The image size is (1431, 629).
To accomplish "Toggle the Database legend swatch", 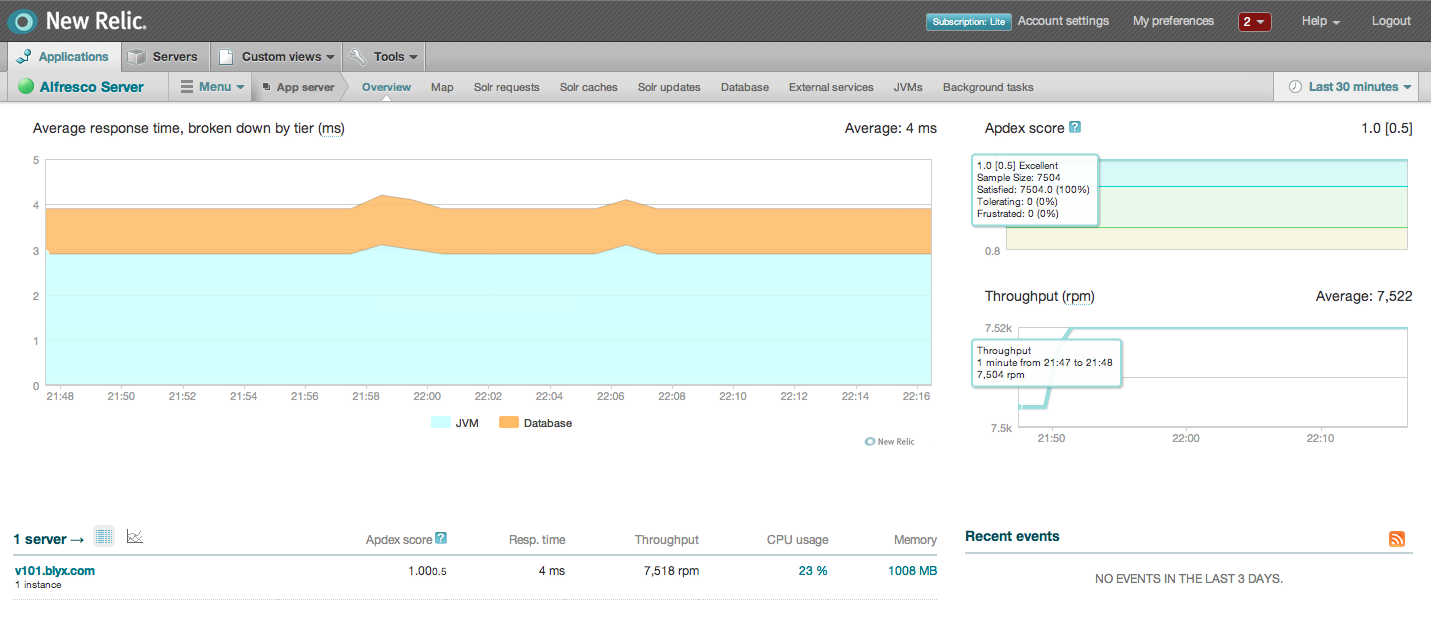I will (509, 423).
